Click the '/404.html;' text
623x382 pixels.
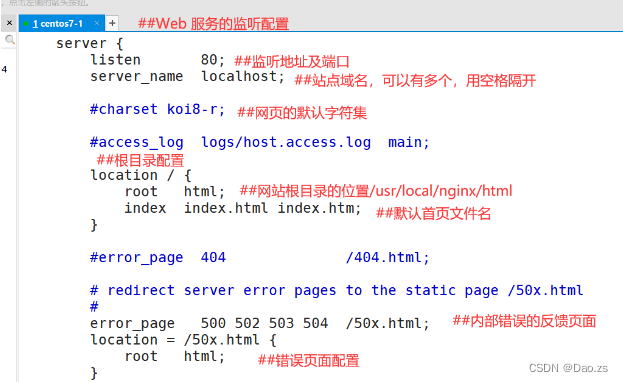[x=387, y=258]
